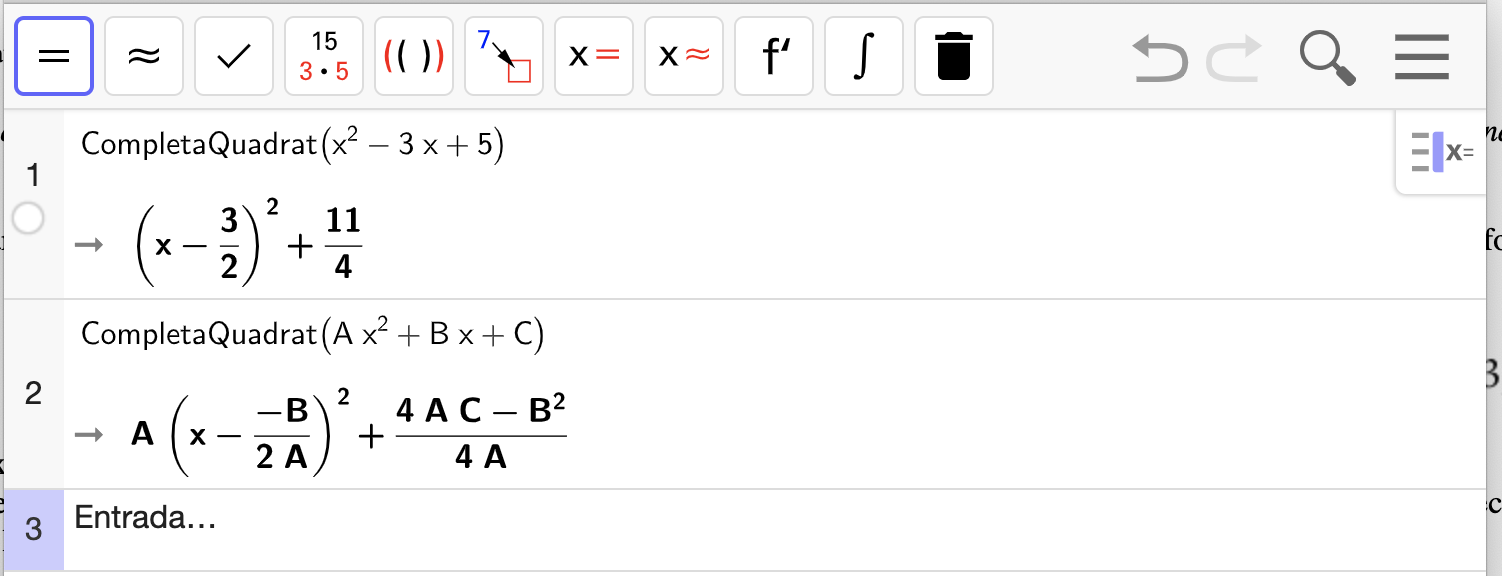Toggle visibility circle for row 1
Image resolution: width=1502 pixels, height=576 pixels.
(28, 218)
